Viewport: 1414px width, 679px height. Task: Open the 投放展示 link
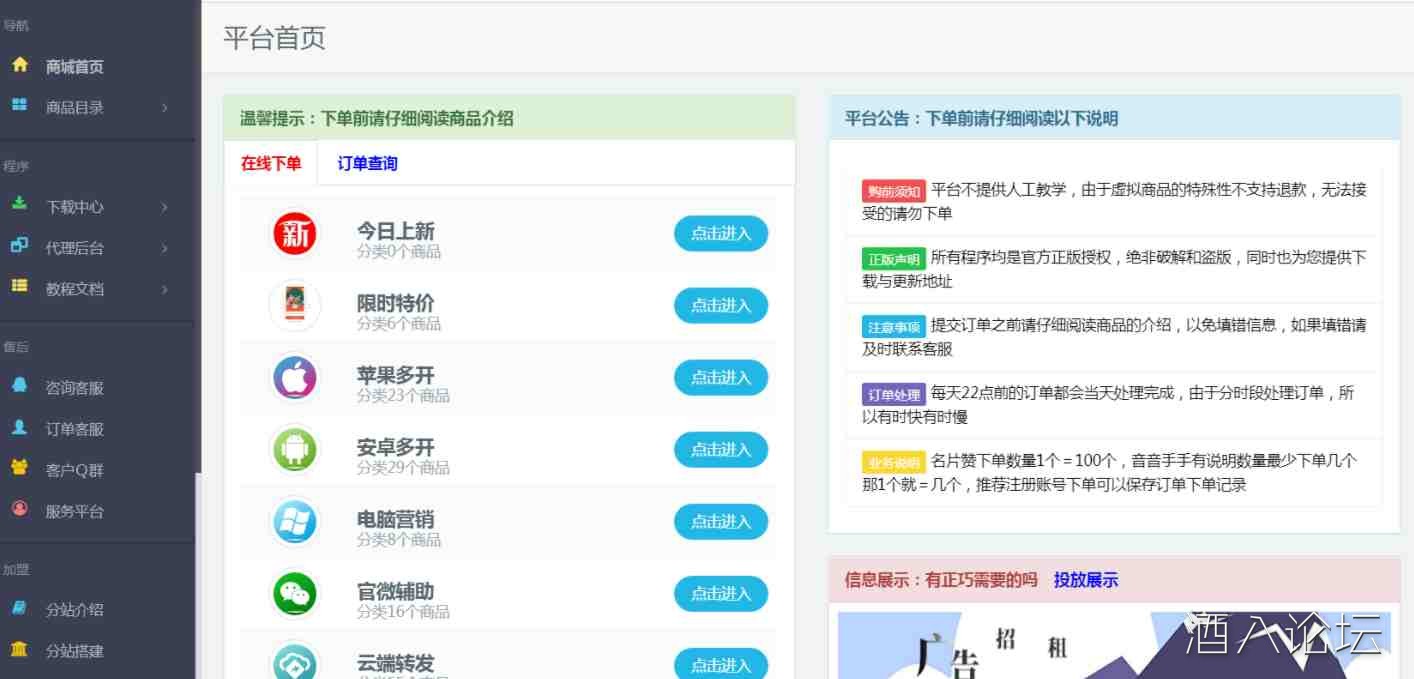[1085, 580]
